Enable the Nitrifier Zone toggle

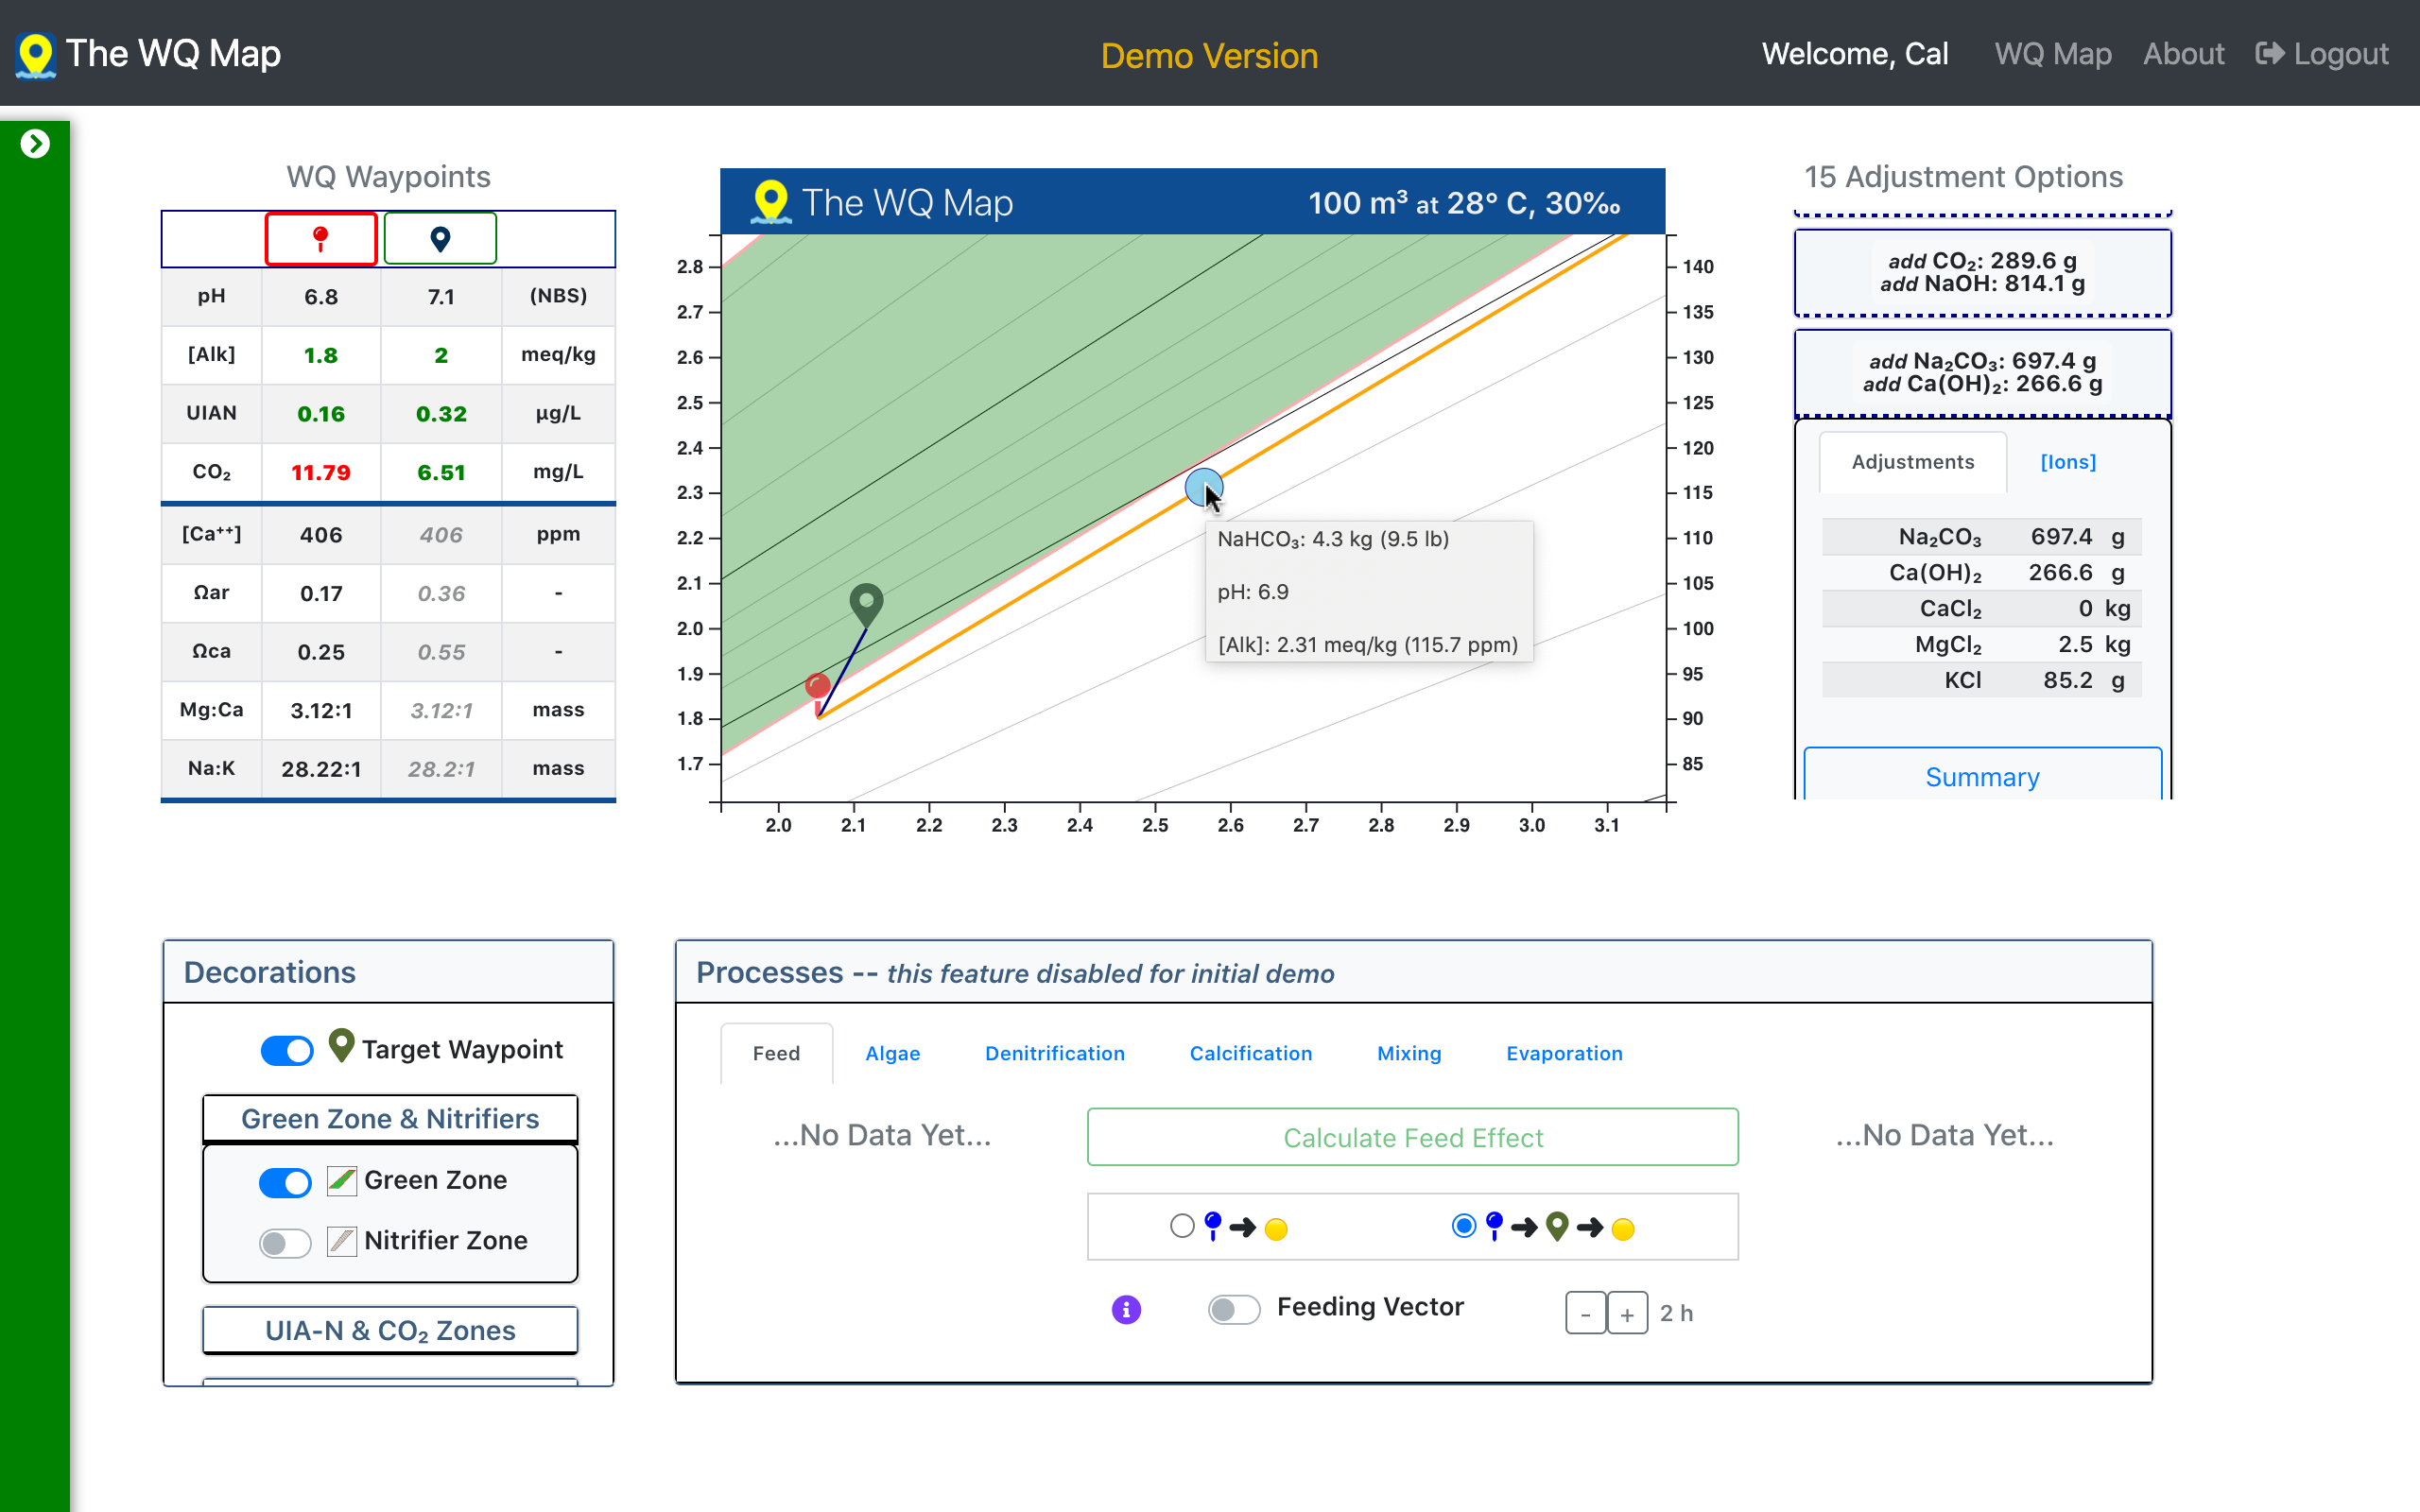285,1242
